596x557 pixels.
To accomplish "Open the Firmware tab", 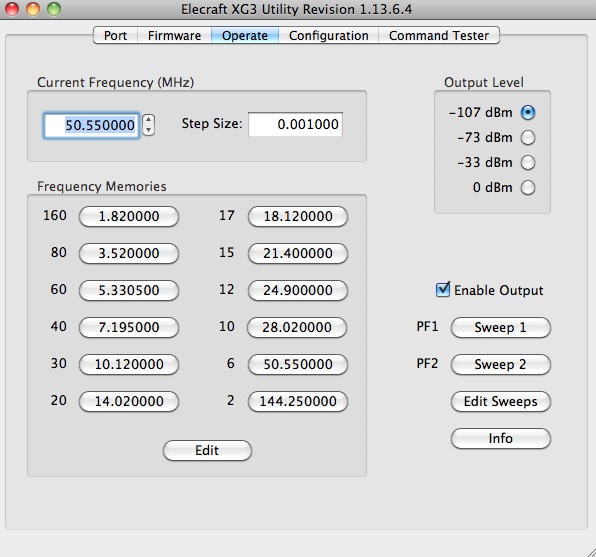I will [x=174, y=35].
